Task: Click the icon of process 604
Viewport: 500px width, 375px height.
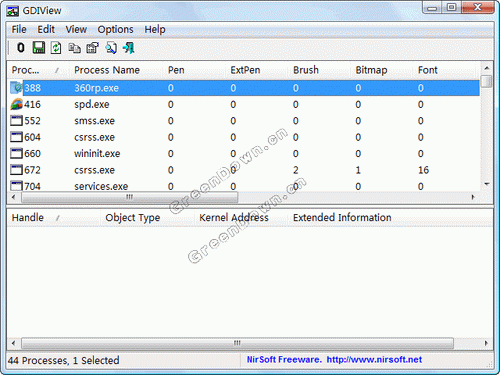Action: click(x=16, y=137)
